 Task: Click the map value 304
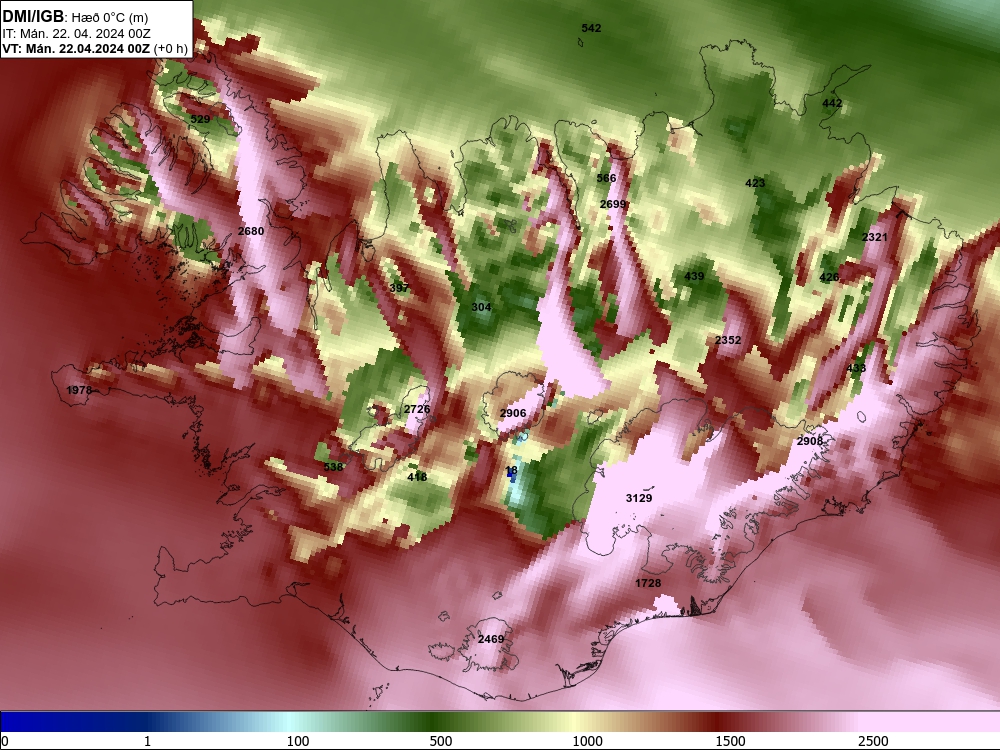[481, 307]
